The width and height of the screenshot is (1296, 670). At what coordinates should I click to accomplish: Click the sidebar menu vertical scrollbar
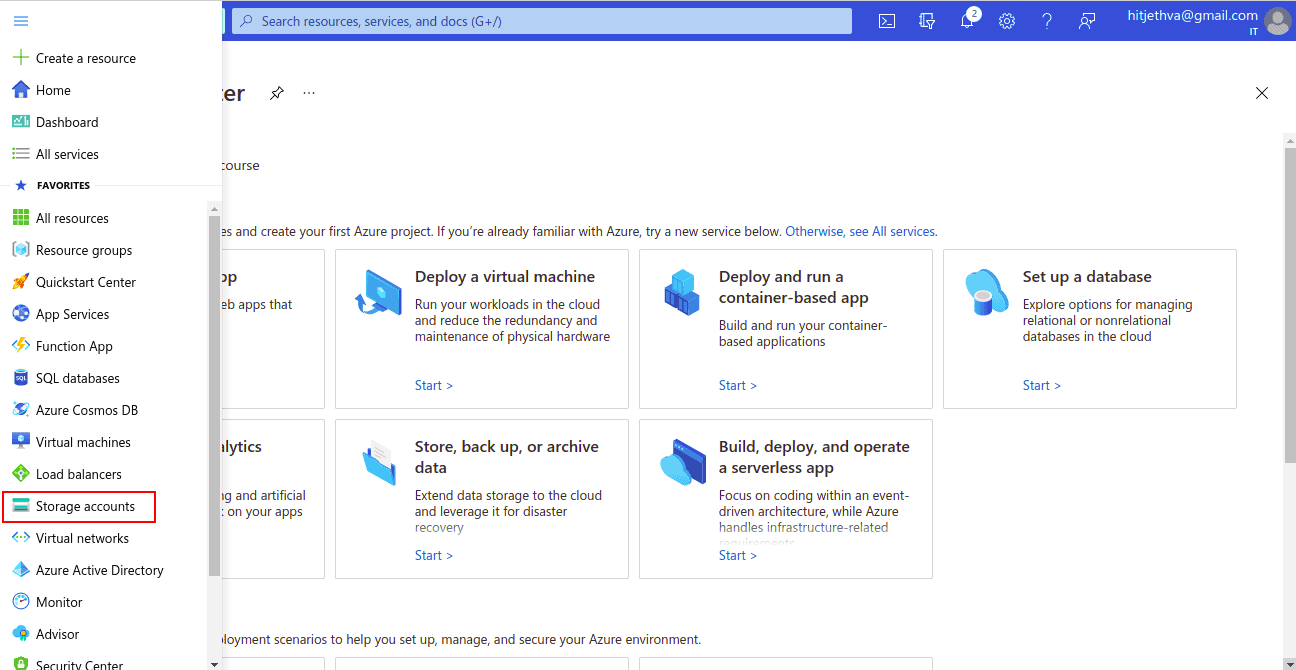214,395
